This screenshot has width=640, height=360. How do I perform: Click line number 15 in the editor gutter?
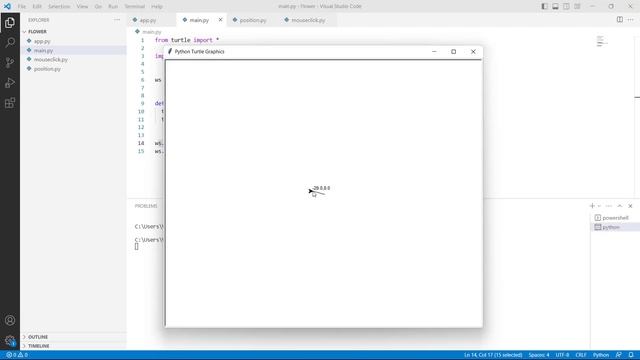click(x=141, y=151)
